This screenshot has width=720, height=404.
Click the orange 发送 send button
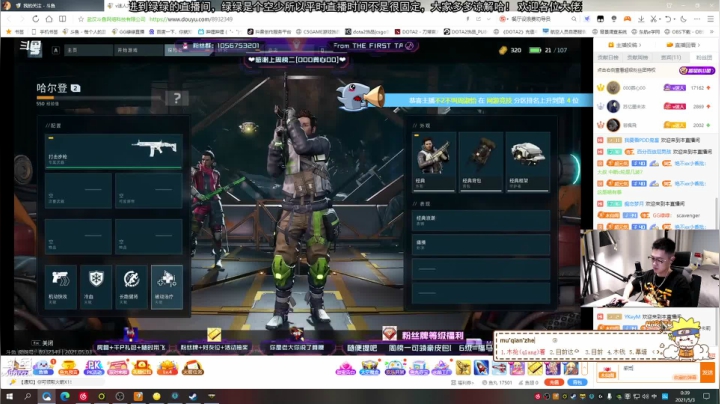point(708,372)
